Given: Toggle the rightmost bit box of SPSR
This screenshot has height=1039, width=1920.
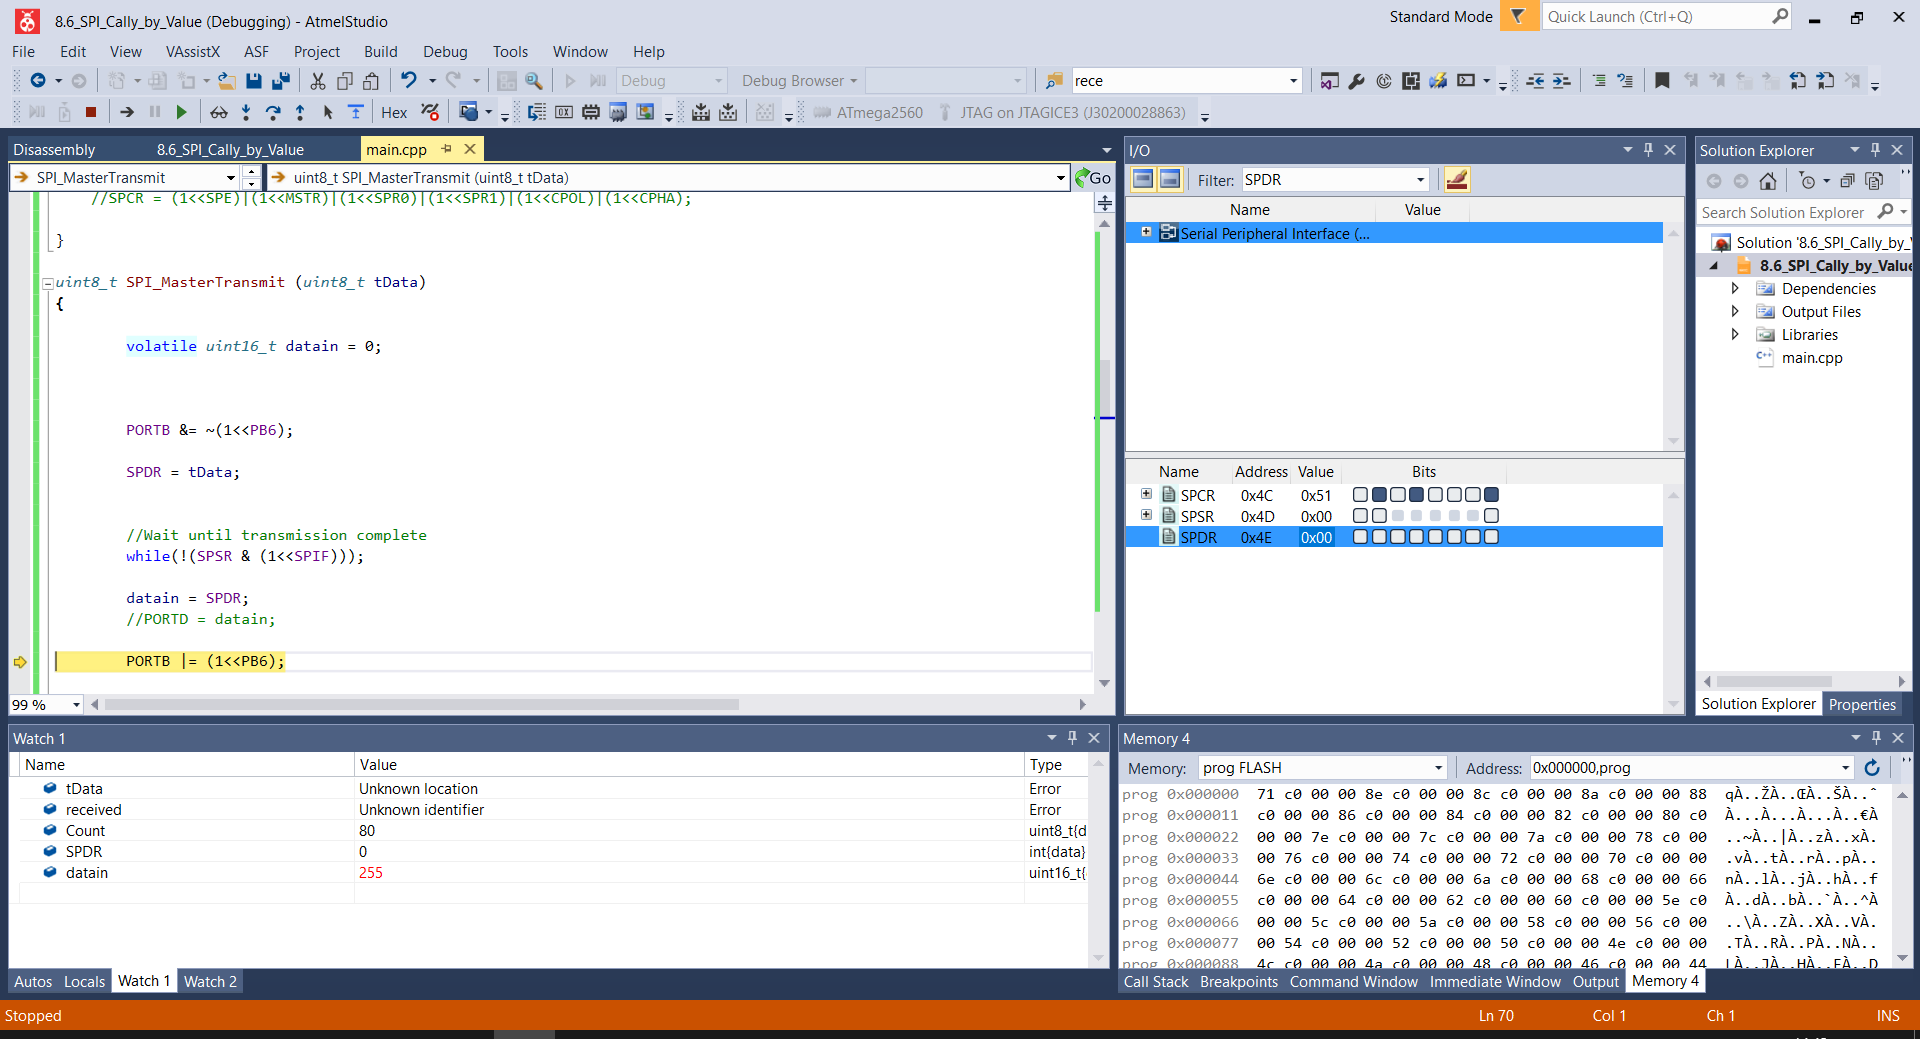Looking at the screenshot, I should point(1491,516).
